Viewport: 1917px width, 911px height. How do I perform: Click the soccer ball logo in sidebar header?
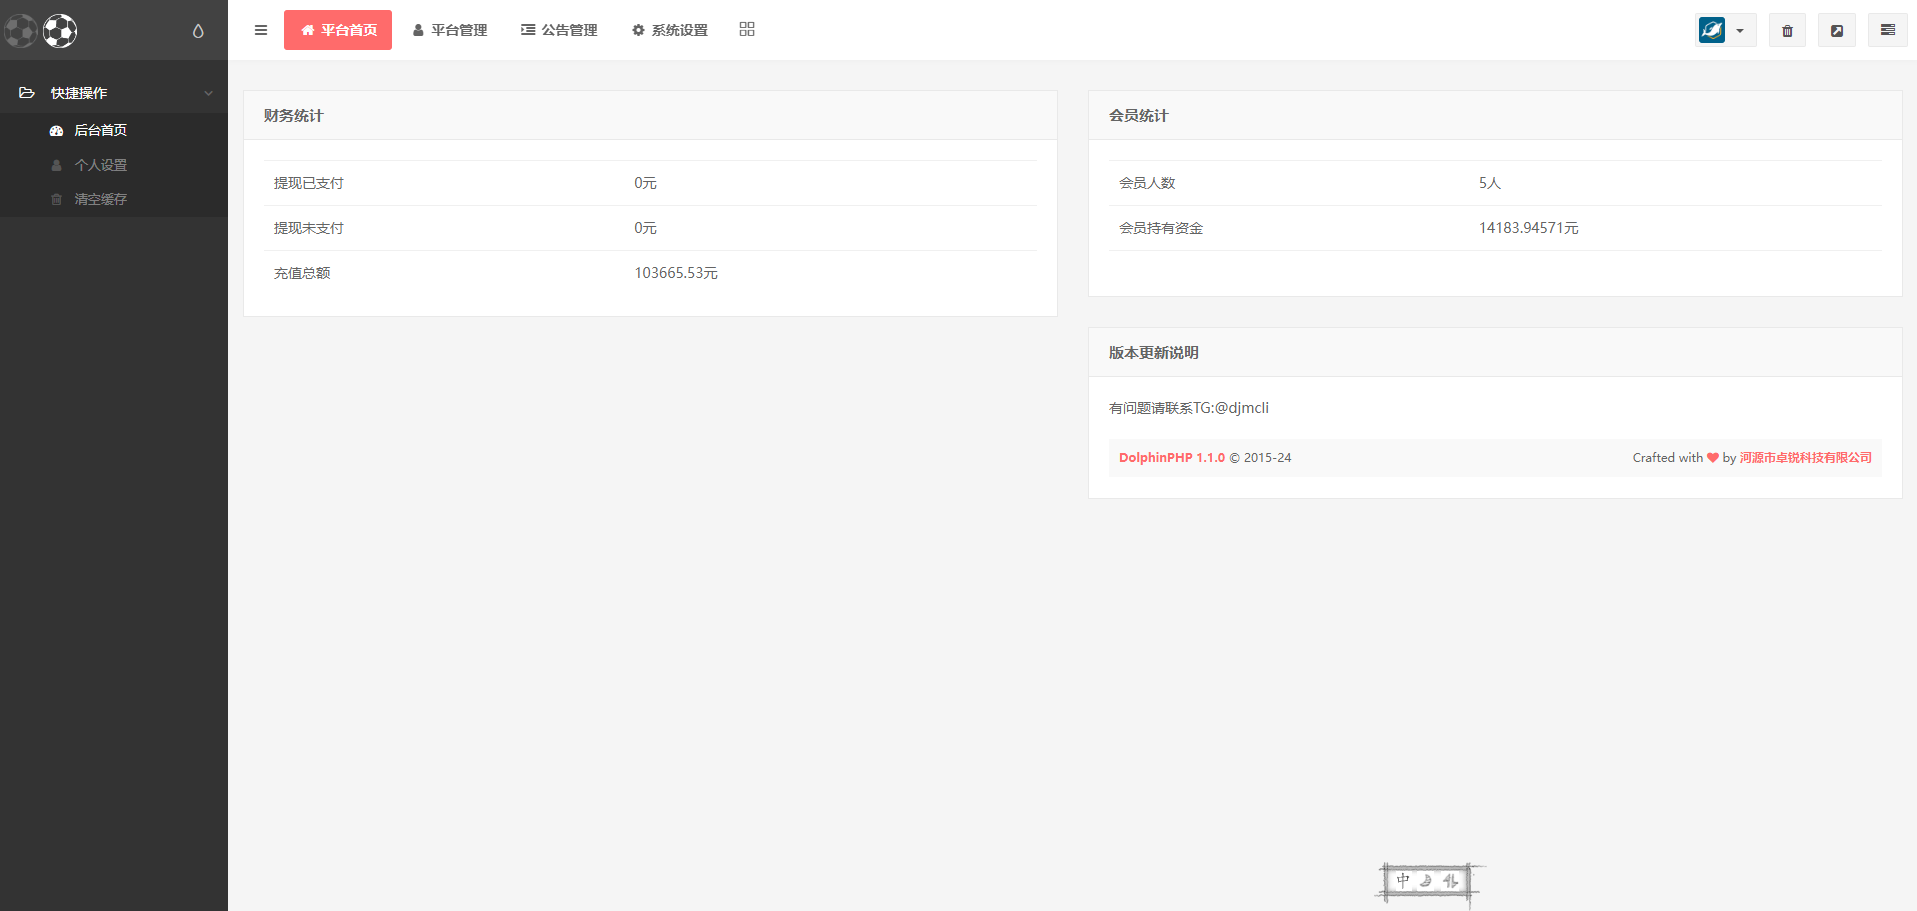pyautogui.click(x=59, y=31)
